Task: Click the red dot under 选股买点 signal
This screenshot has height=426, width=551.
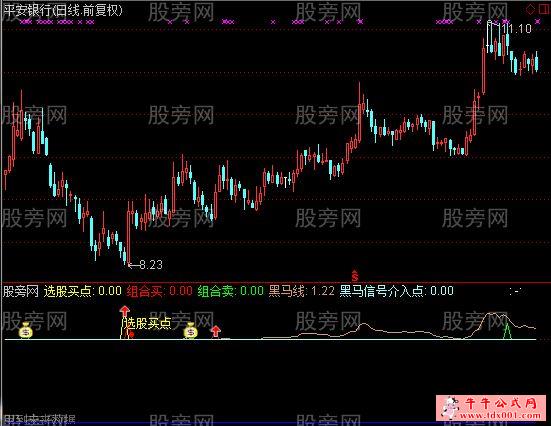Action: (x=132, y=335)
